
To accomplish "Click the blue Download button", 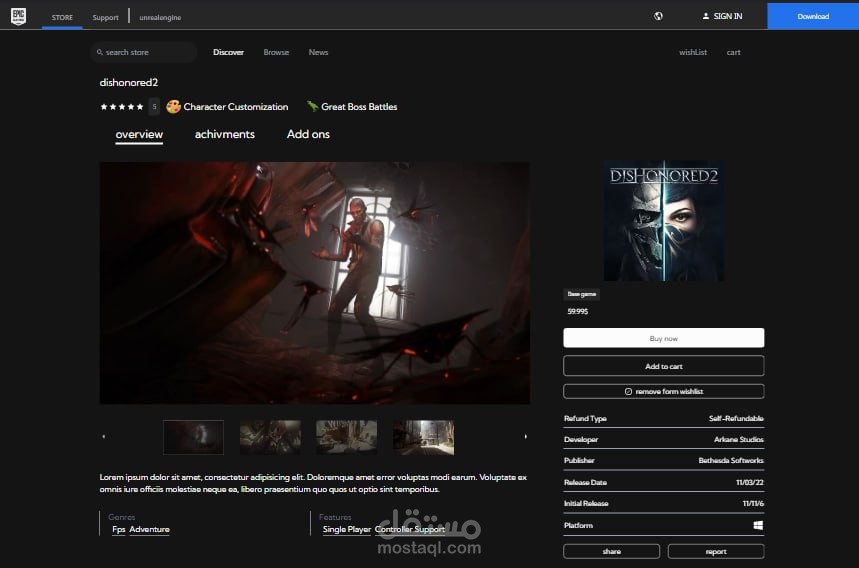I will coord(813,16).
